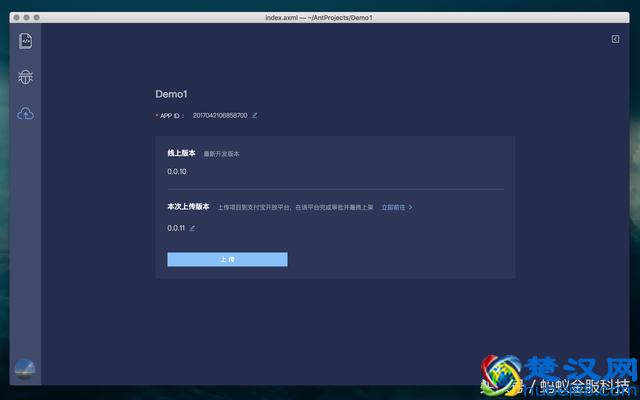Click the upload version number 0.0.11

[176, 228]
